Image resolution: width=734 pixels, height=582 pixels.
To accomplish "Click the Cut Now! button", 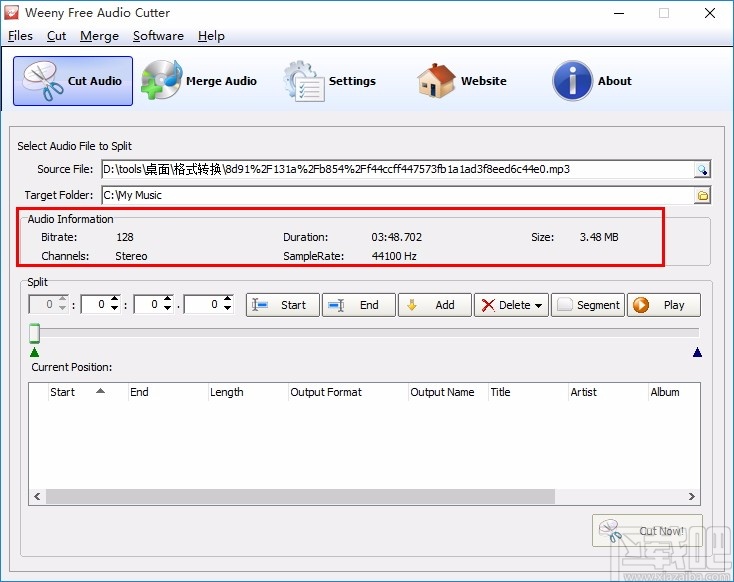I will click(647, 530).
